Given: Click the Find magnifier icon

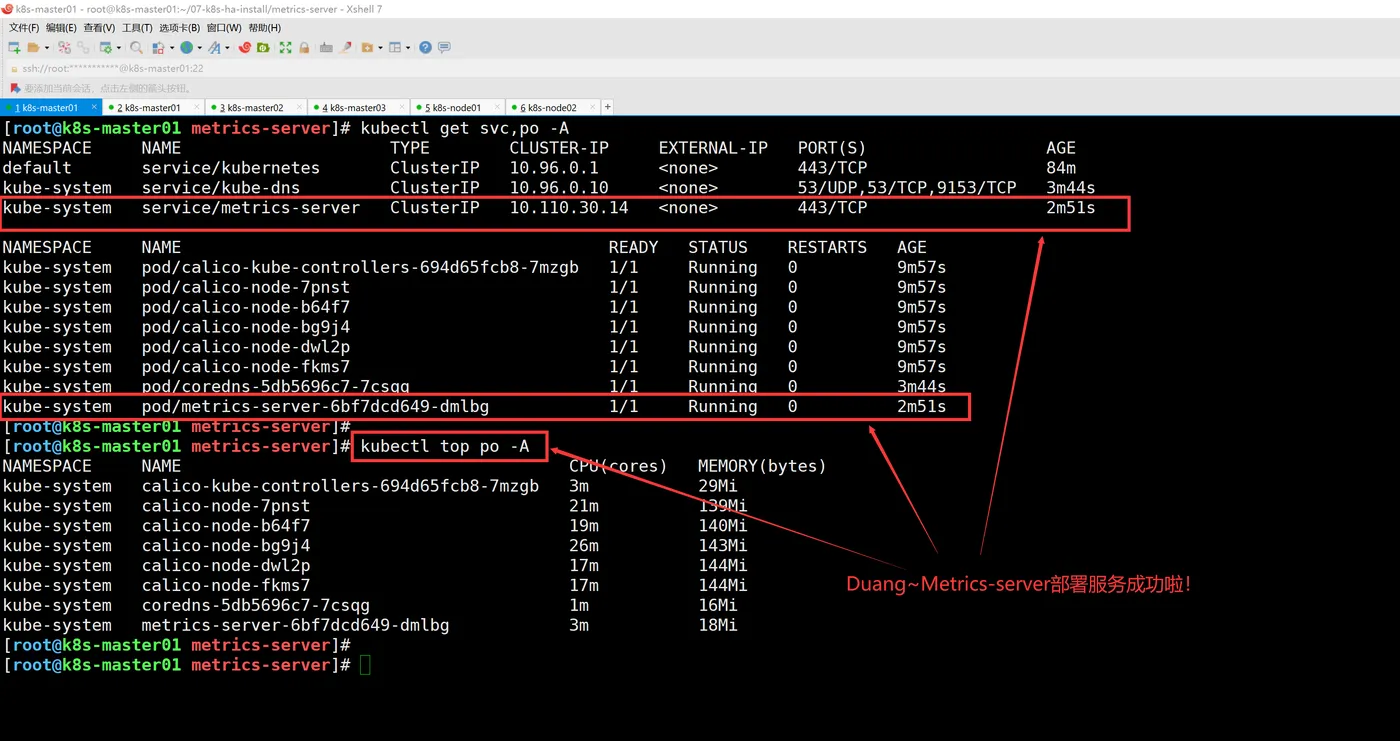Looking at the screenshot, I should coord(136,48).
